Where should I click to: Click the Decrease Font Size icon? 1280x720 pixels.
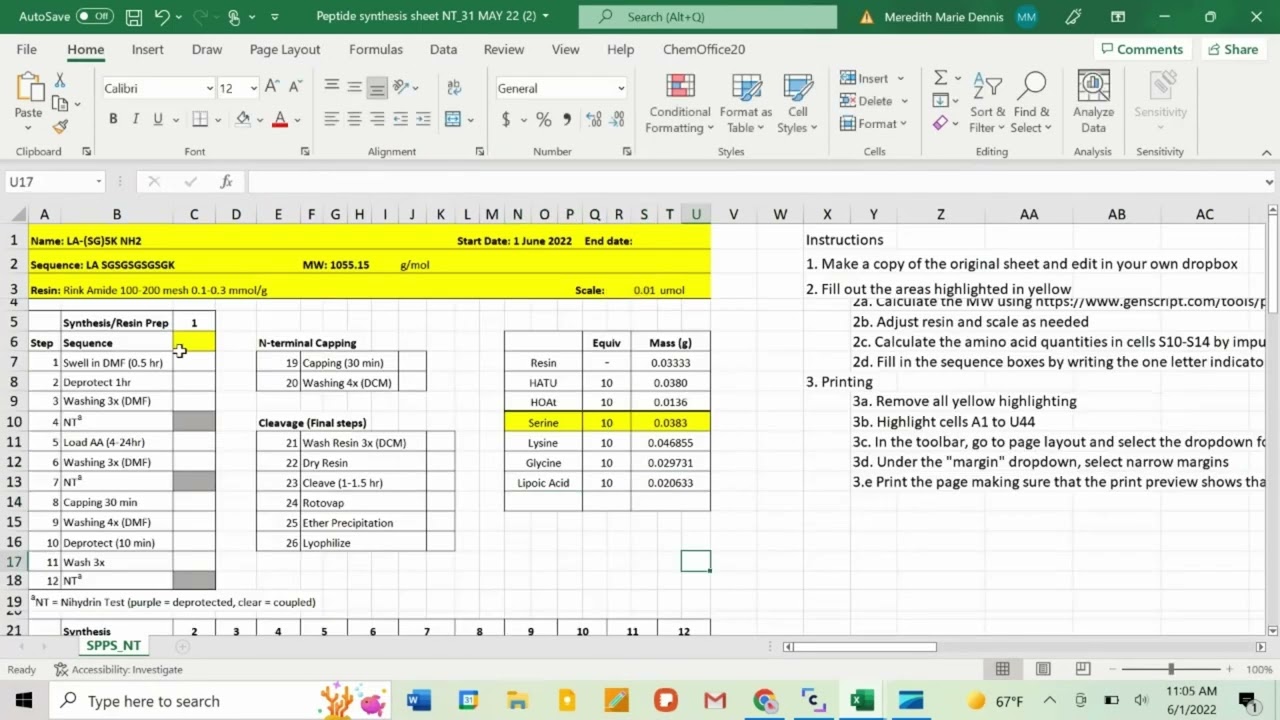(296, 88)
